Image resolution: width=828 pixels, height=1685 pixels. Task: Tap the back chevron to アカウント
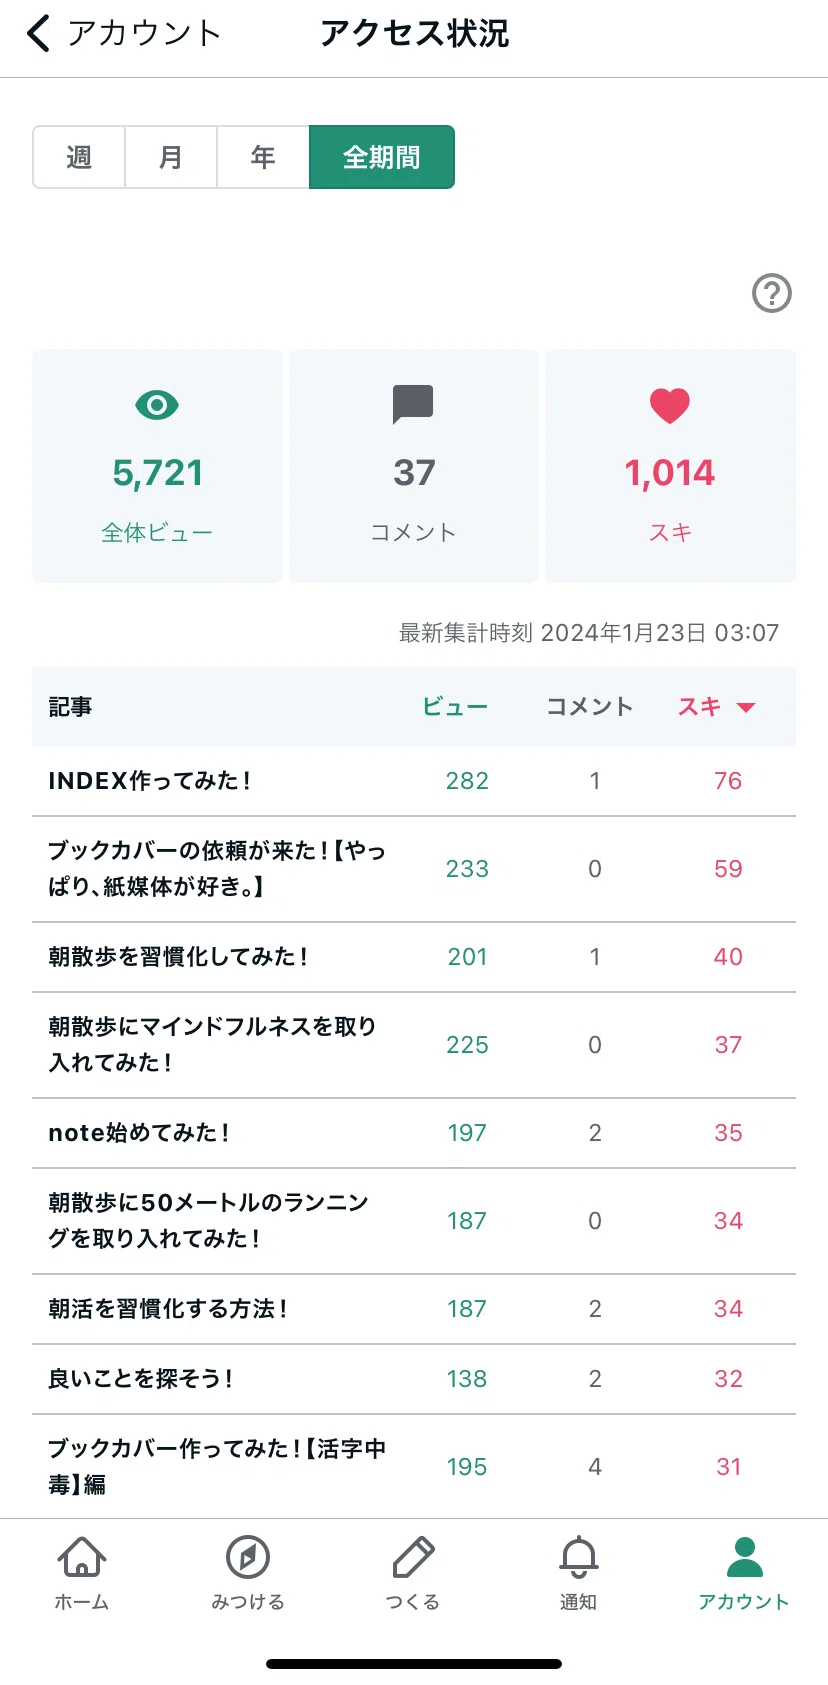tap(38, 33)
